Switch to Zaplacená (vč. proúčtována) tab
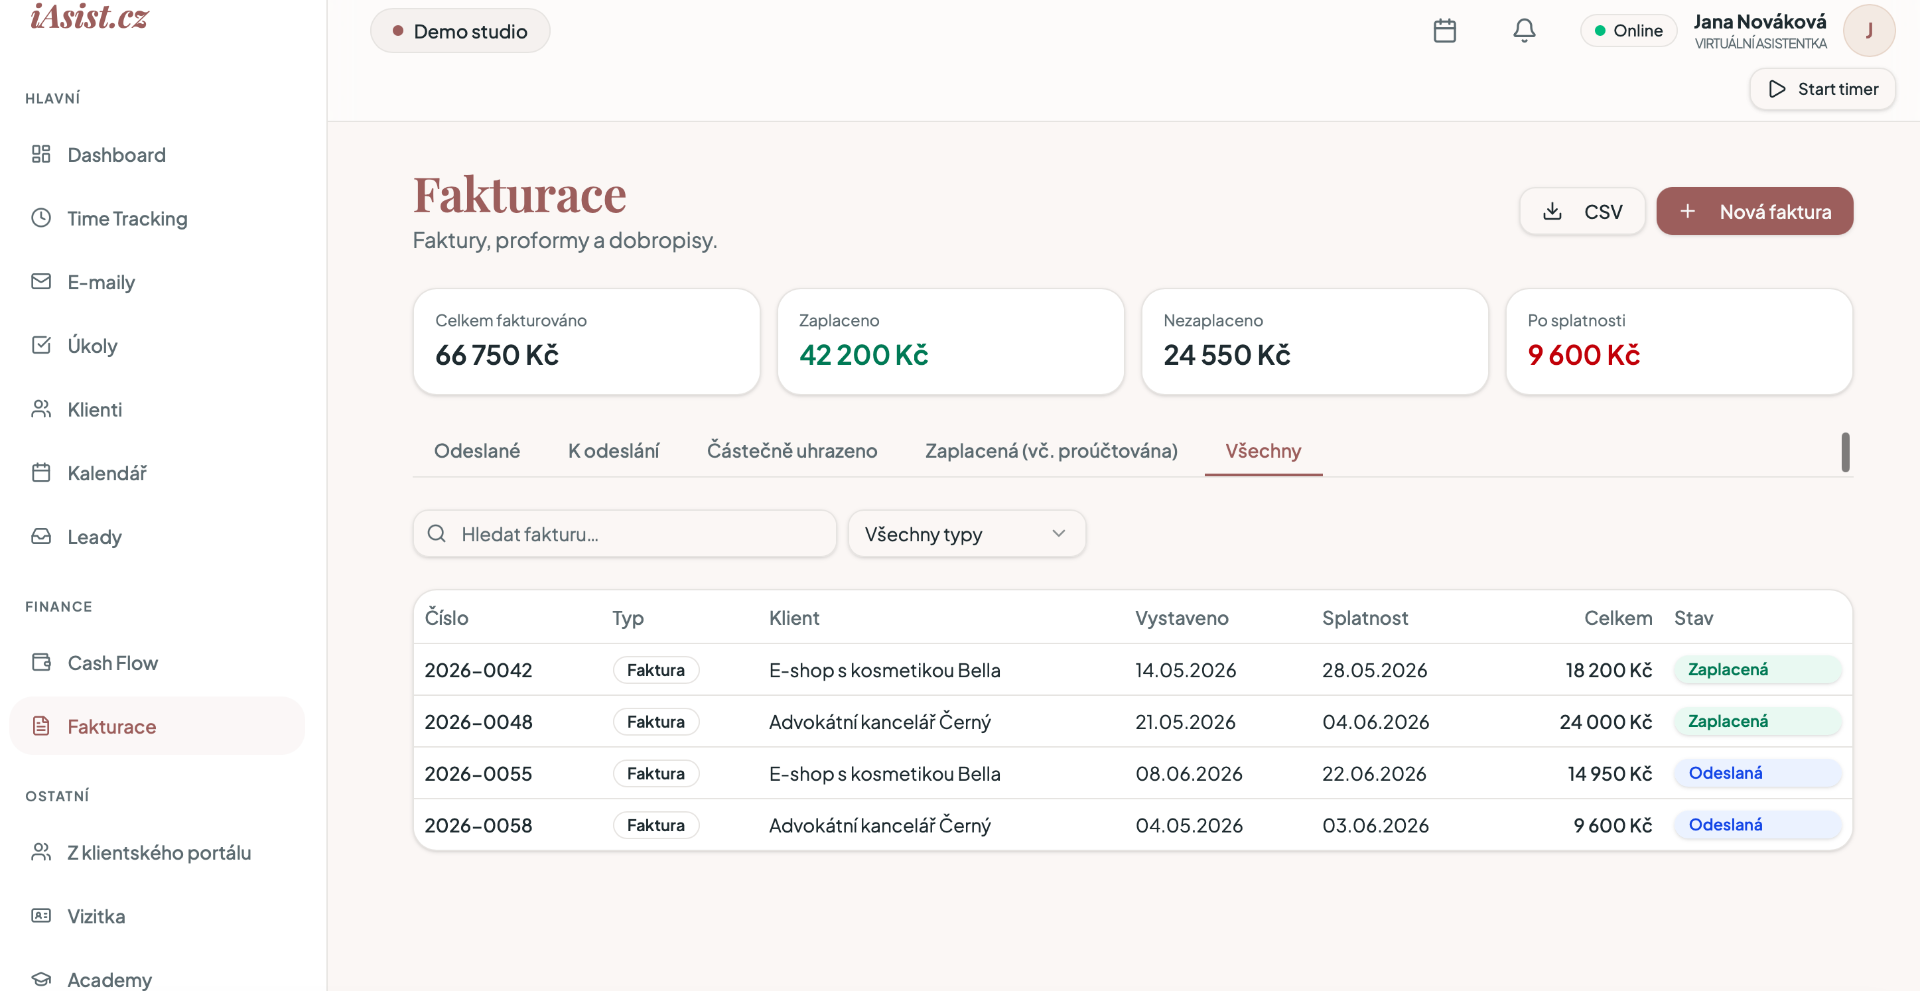Viewport: 1920px width, 991px height. click(1051, 451)
